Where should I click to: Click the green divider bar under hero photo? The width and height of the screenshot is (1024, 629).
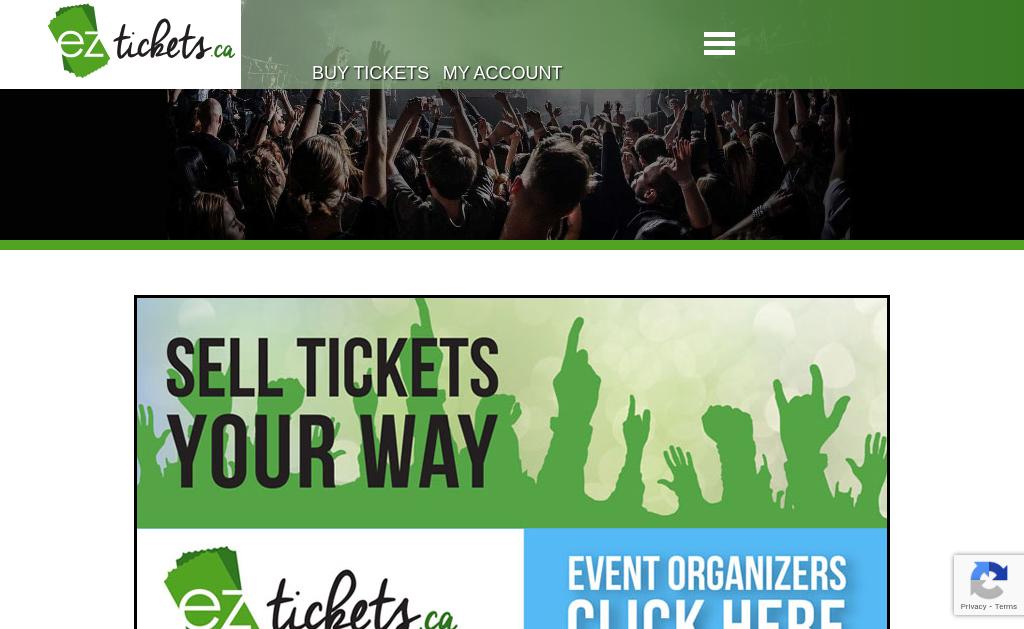click(x=512, y=245)
